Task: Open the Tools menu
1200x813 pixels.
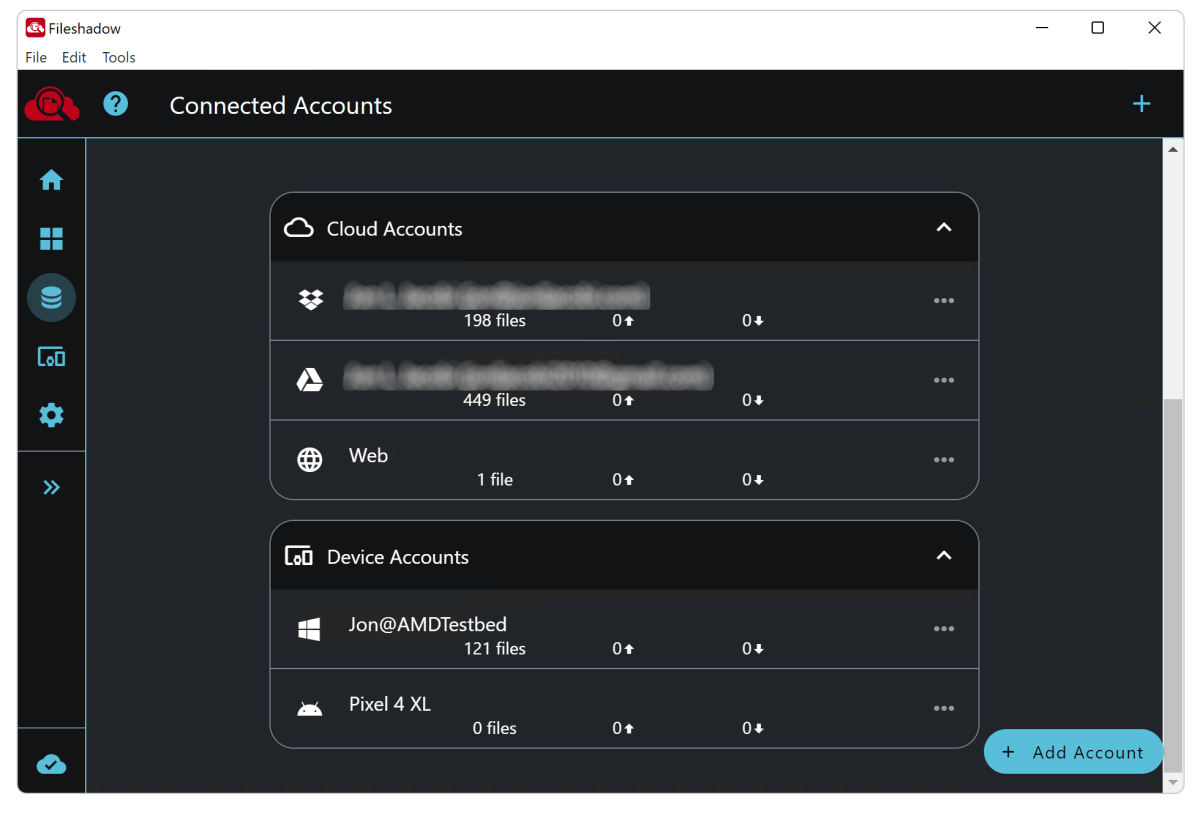Action: 119,57
